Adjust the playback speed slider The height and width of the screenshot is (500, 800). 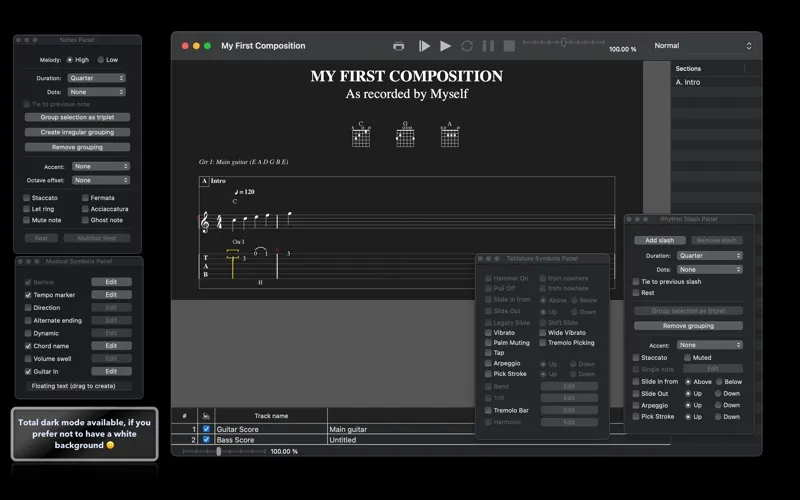(x=563, y=42)
